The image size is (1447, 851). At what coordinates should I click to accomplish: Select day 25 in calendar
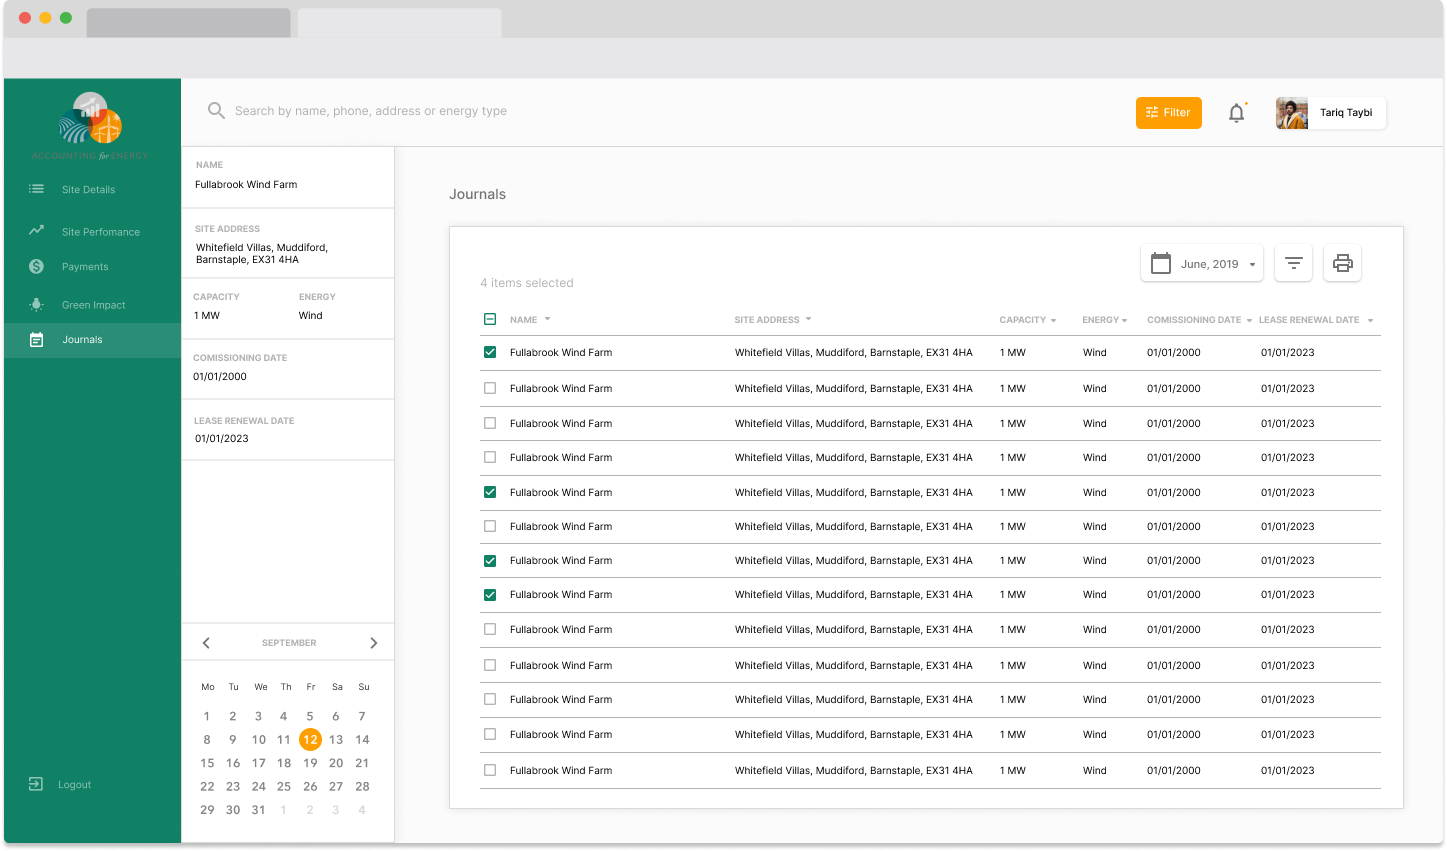284,786
